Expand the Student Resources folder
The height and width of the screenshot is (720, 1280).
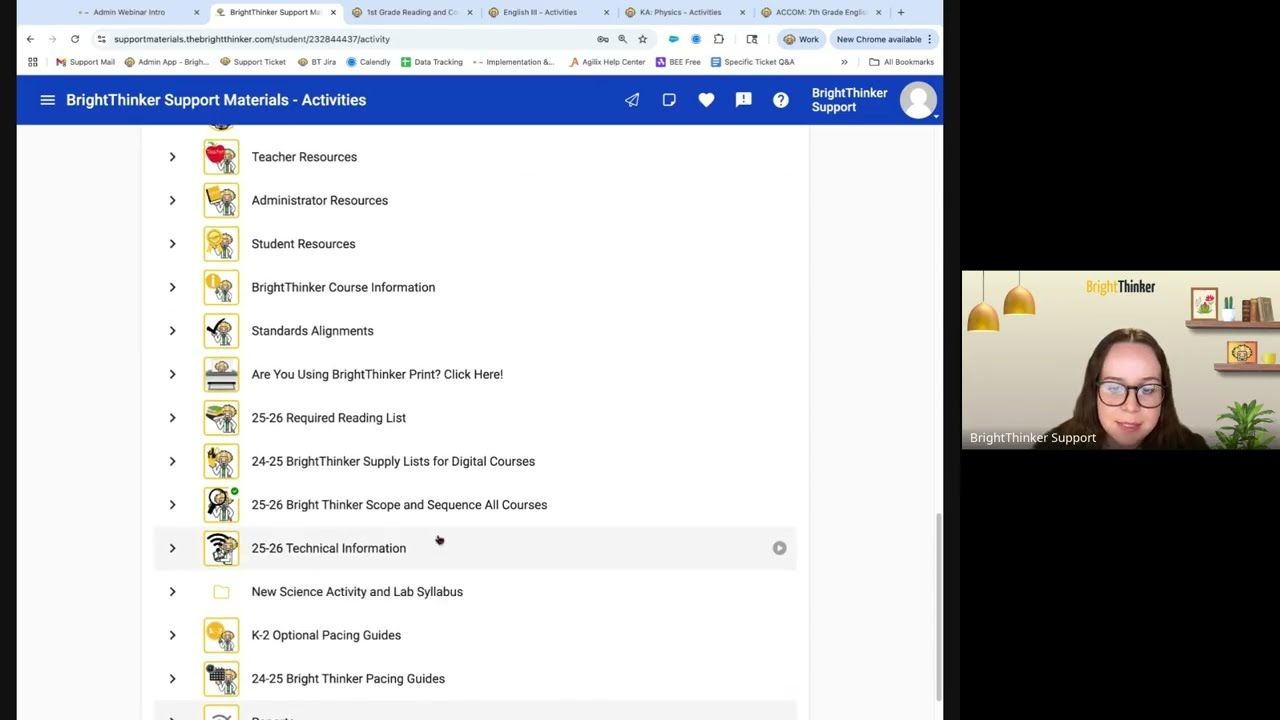172,244
